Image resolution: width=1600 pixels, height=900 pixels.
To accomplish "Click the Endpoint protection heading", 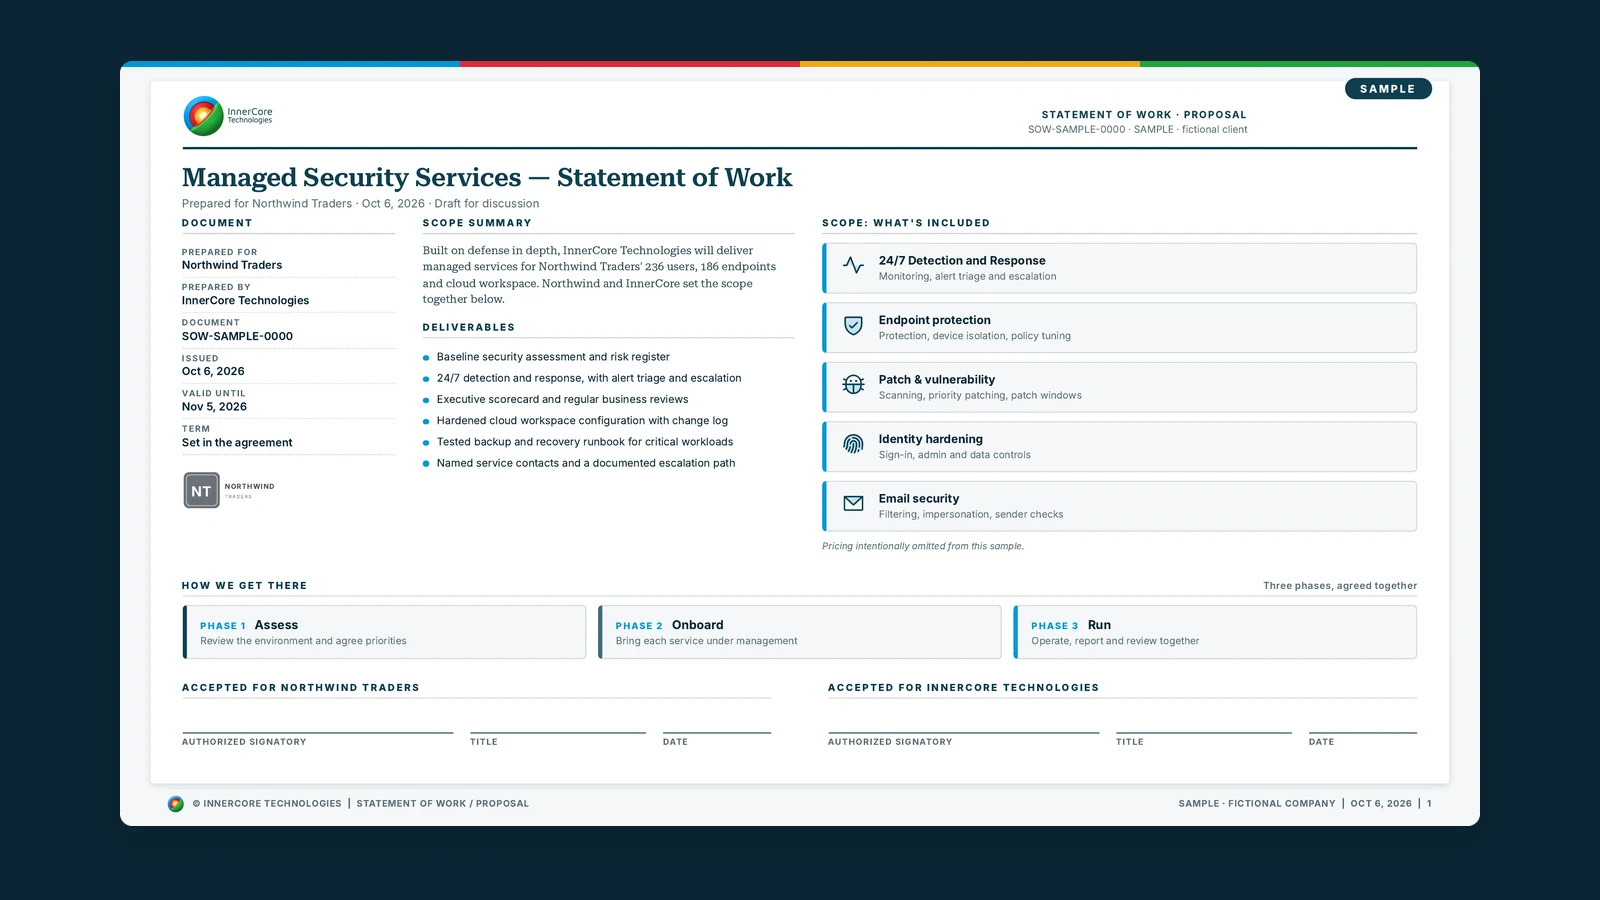I will click(935, 320).
